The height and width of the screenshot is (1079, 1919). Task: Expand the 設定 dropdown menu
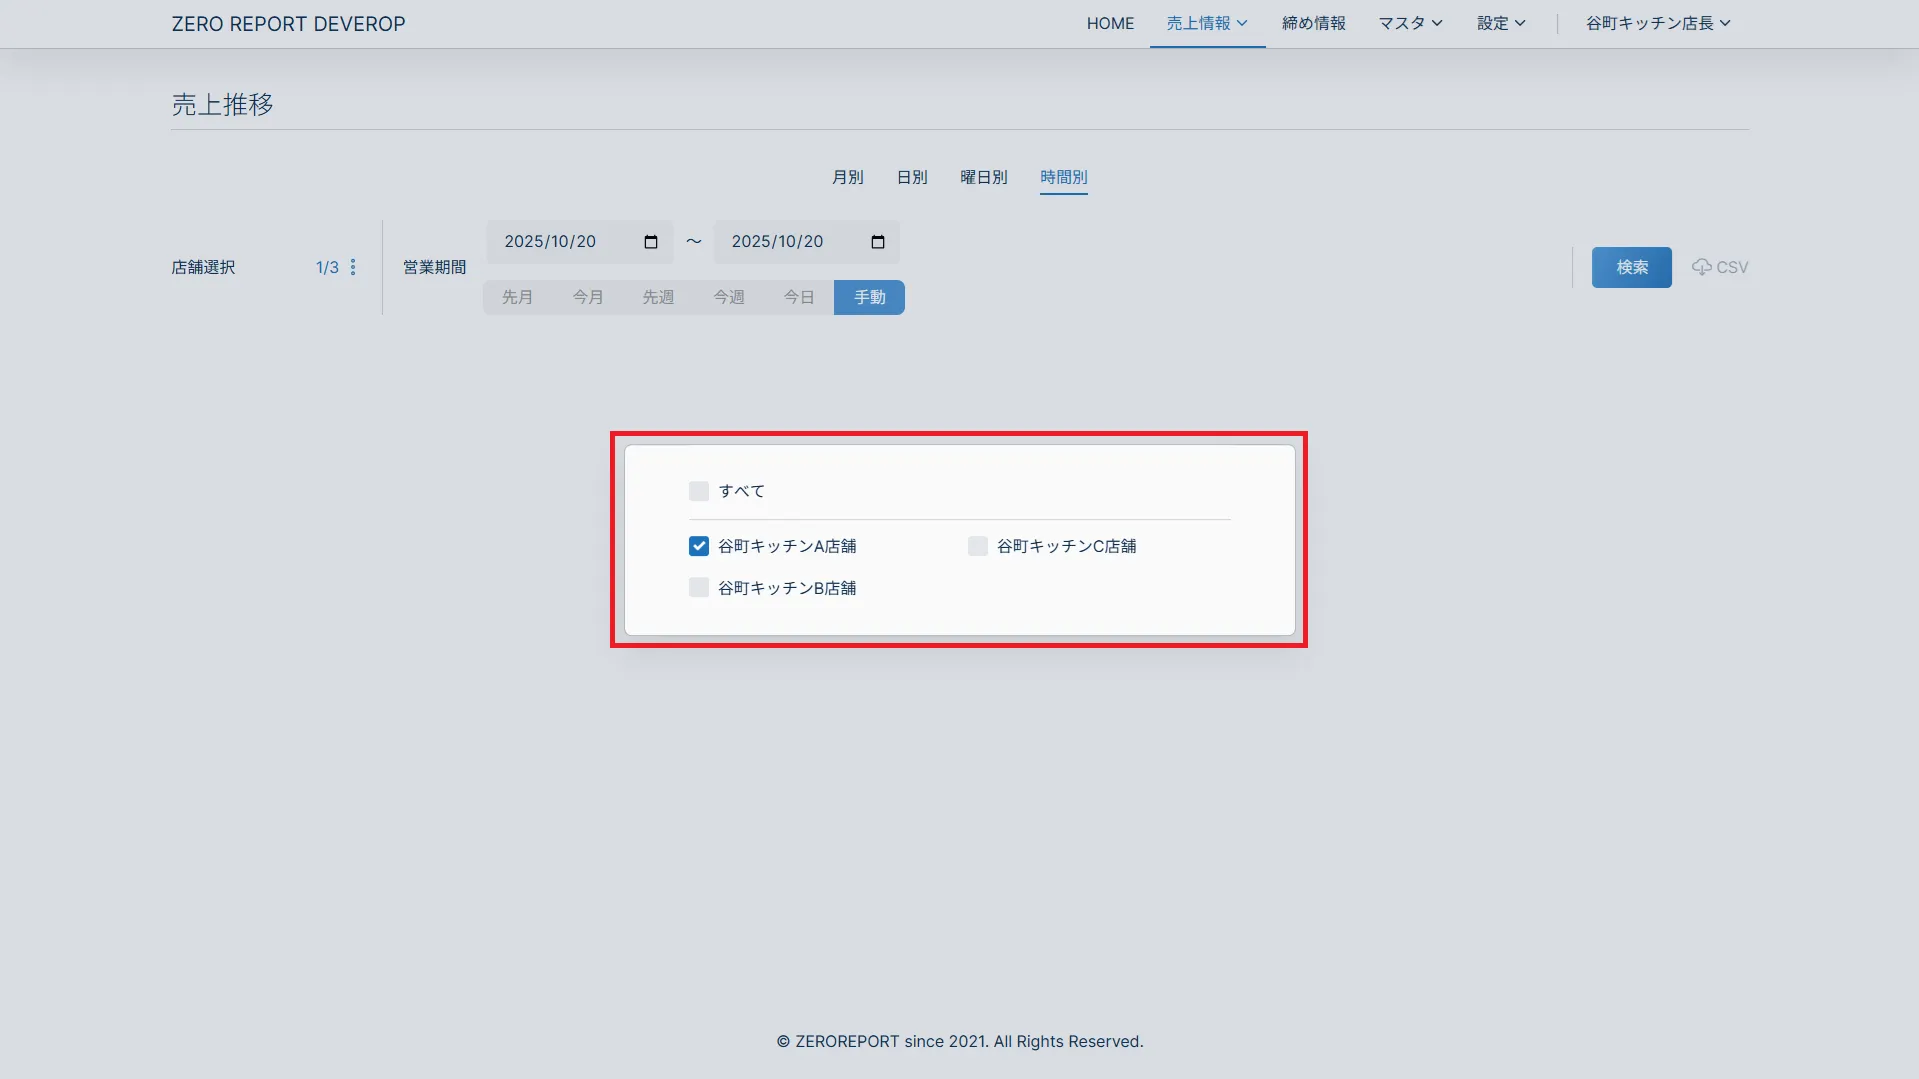coord(1501,23)
